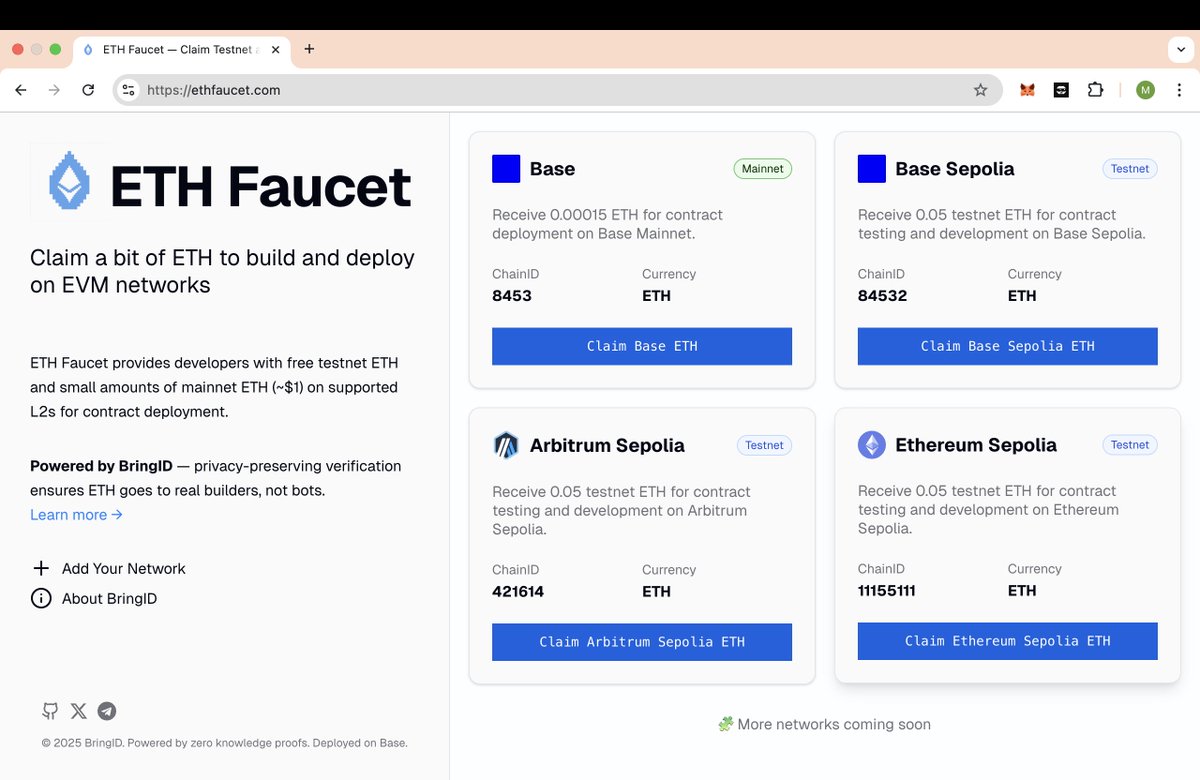Screen dimensions: 1200x780
Task: Click the Mainnet badge on Base card
Action: point(762,169)
